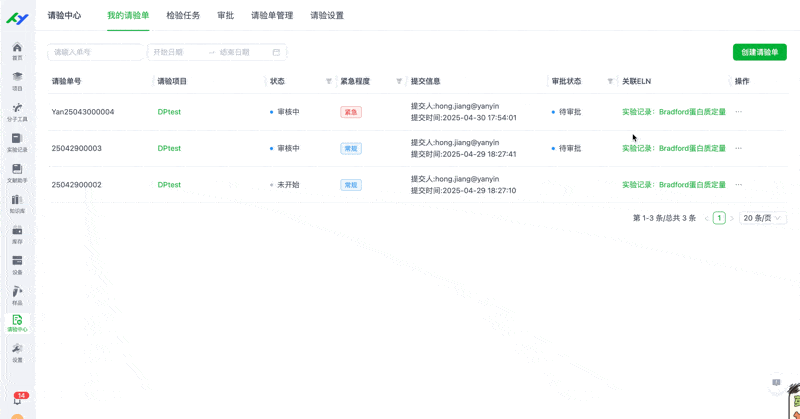Click the 创建请验单 button
Screen dimensions: 800x419
click(760, 52)
